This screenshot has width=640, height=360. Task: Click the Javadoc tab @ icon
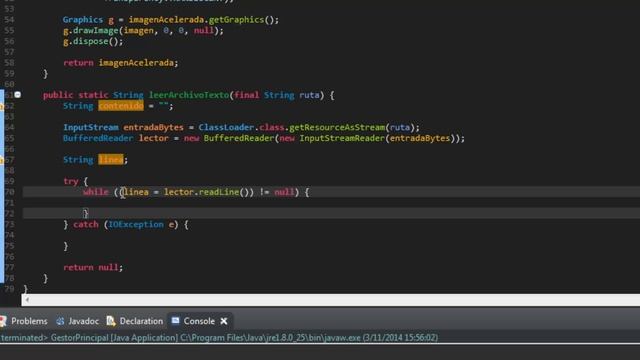pos(60,321)
